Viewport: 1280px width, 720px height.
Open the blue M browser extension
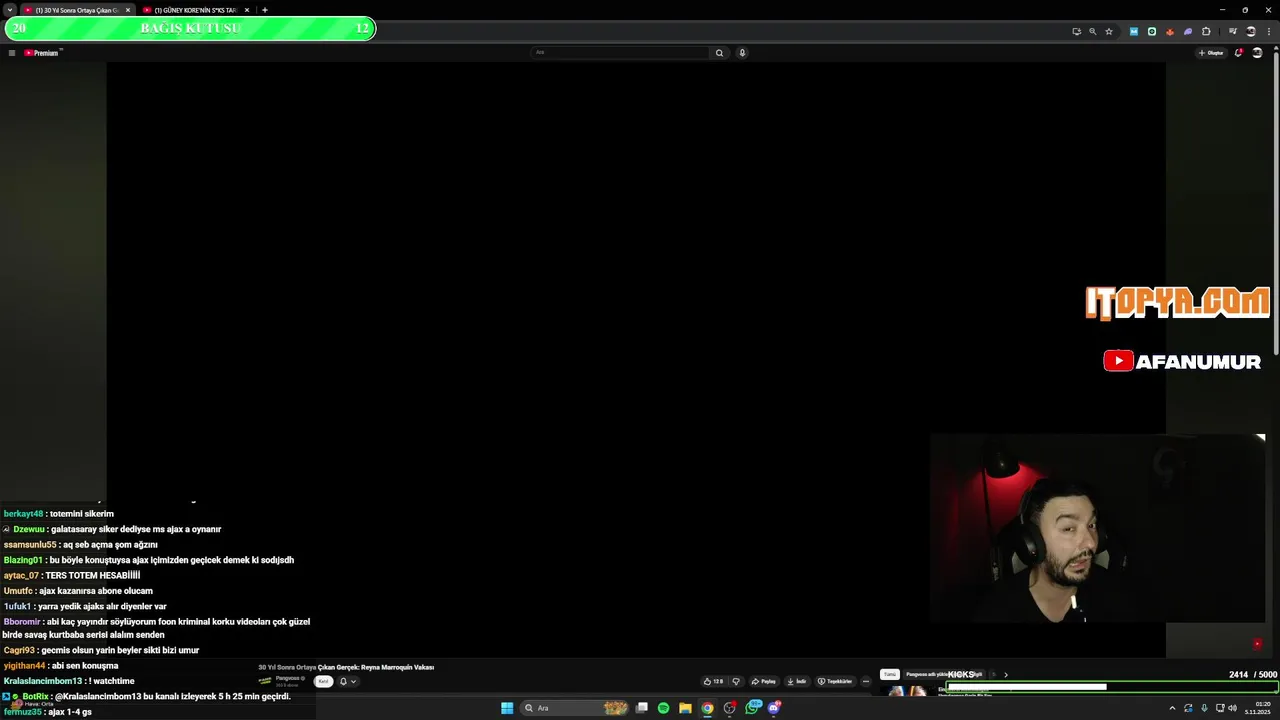1133,31
